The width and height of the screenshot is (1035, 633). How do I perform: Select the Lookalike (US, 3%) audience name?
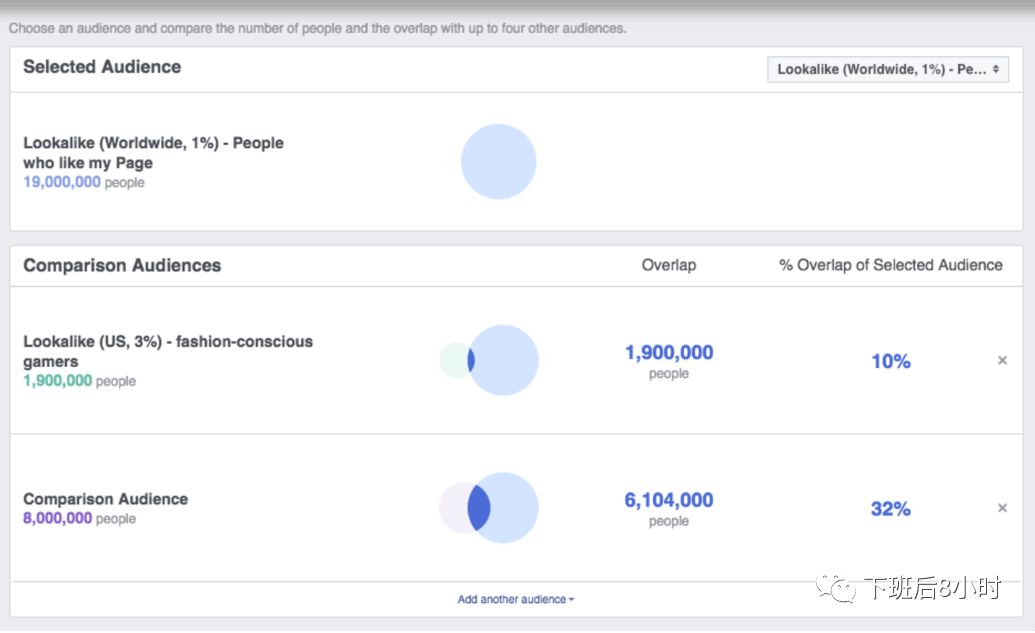pyautogui.click(x=168, y=351)
